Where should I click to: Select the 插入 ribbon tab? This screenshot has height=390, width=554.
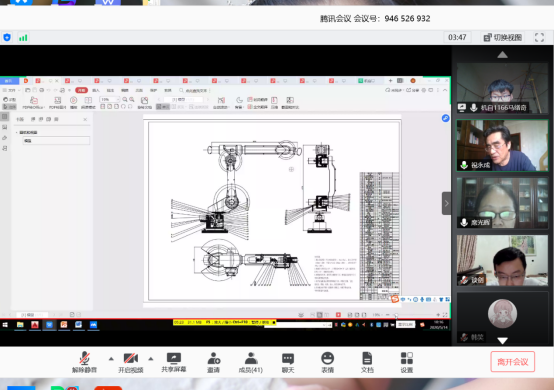[x=96, y=90]
